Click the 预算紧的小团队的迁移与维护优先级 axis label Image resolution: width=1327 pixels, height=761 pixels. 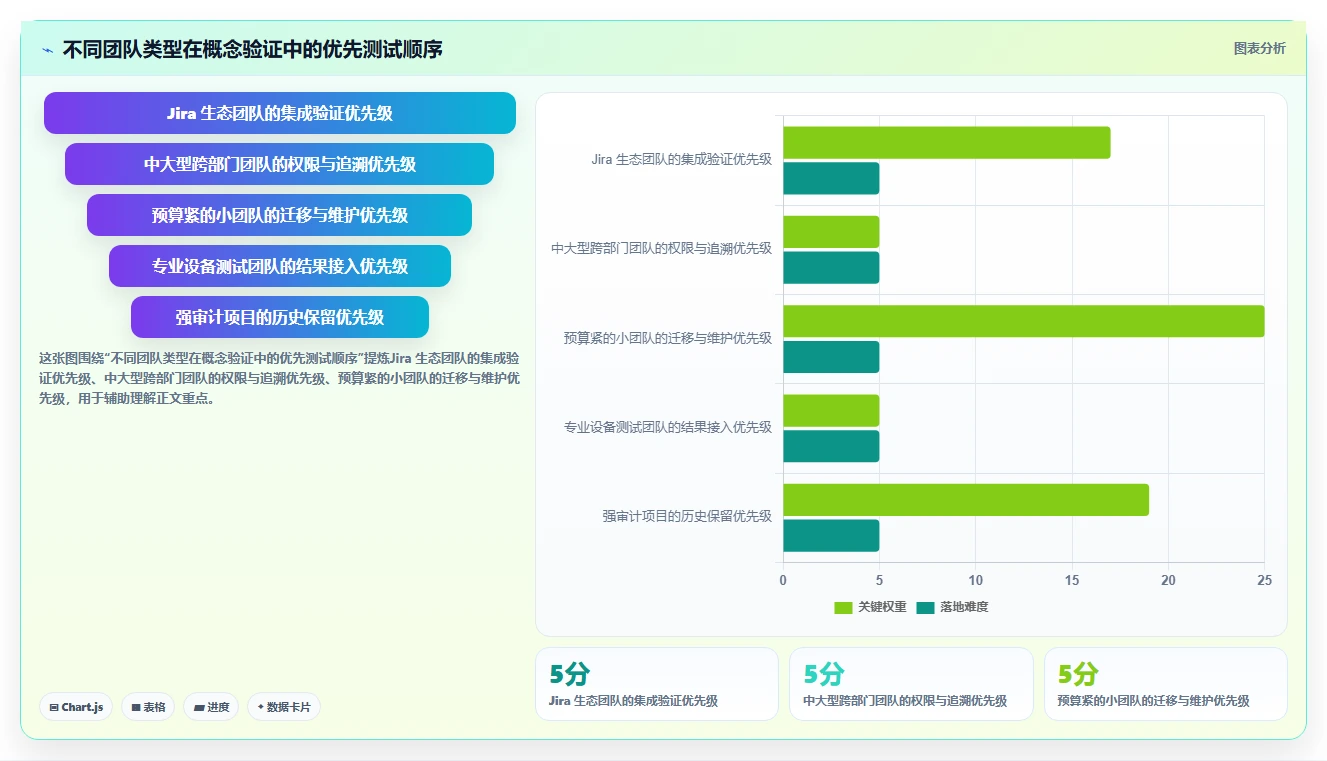(667, 338)
